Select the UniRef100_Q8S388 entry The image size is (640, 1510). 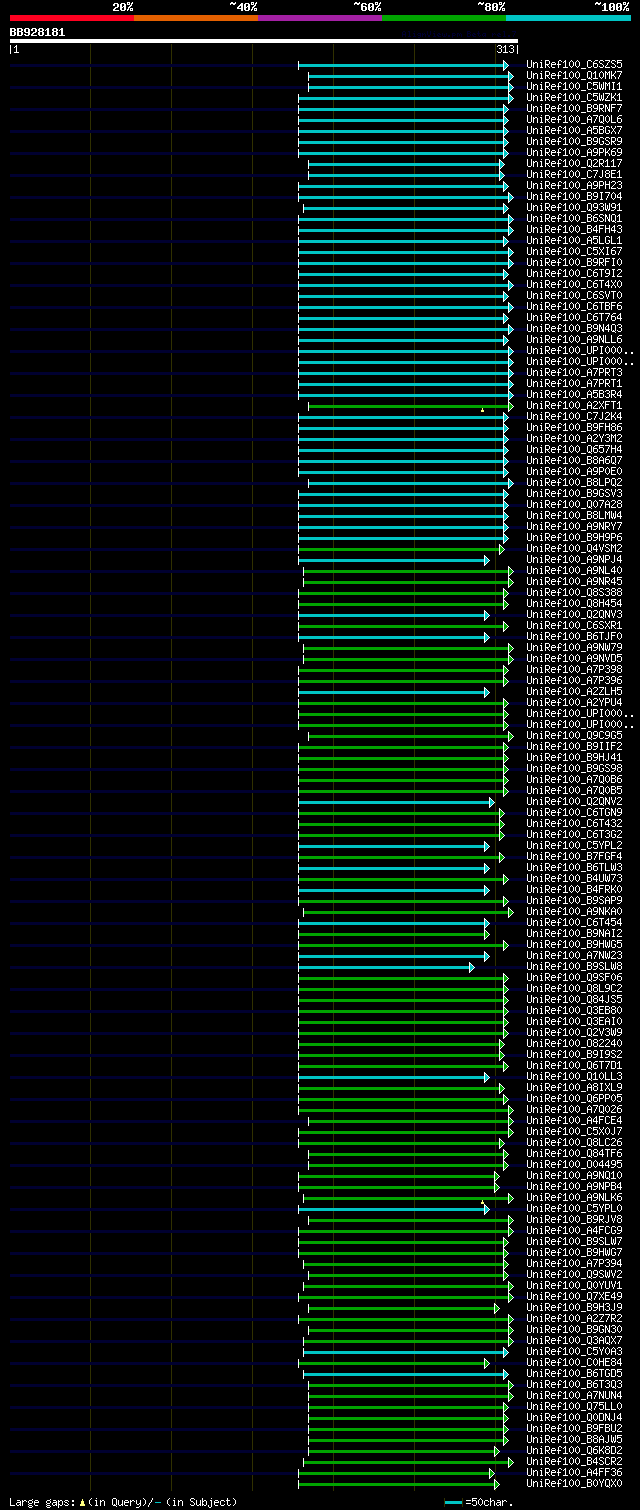(574, 592)
